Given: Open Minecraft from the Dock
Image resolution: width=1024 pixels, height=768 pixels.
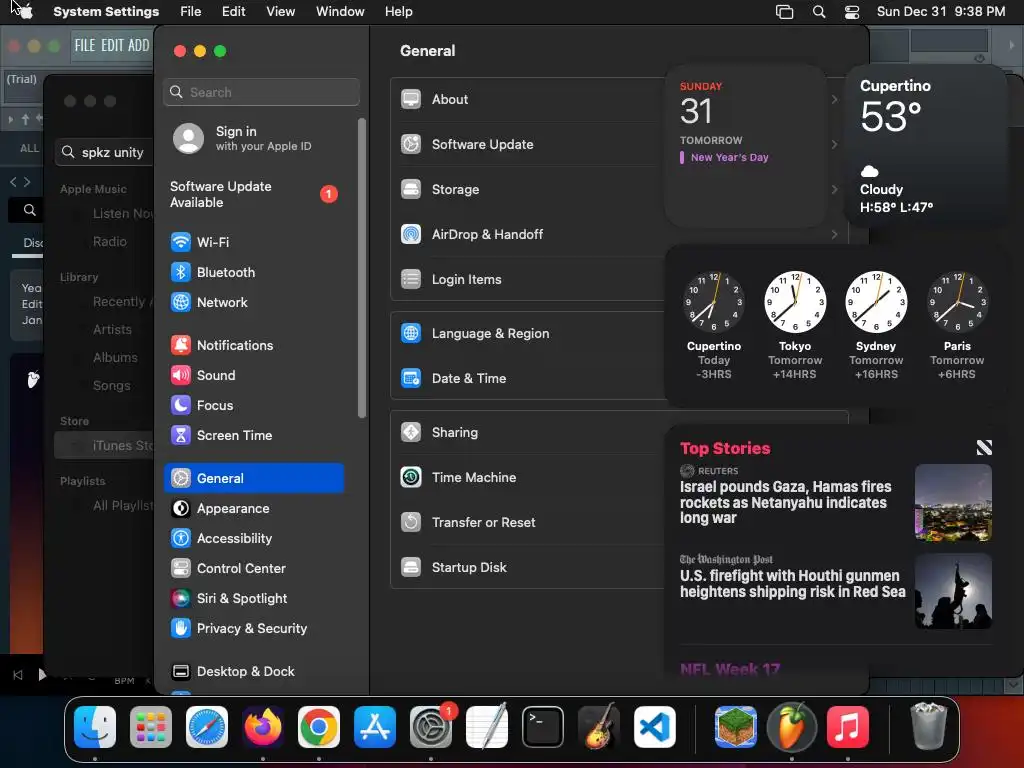Looking at the screenshot, I should pos(736,727).
